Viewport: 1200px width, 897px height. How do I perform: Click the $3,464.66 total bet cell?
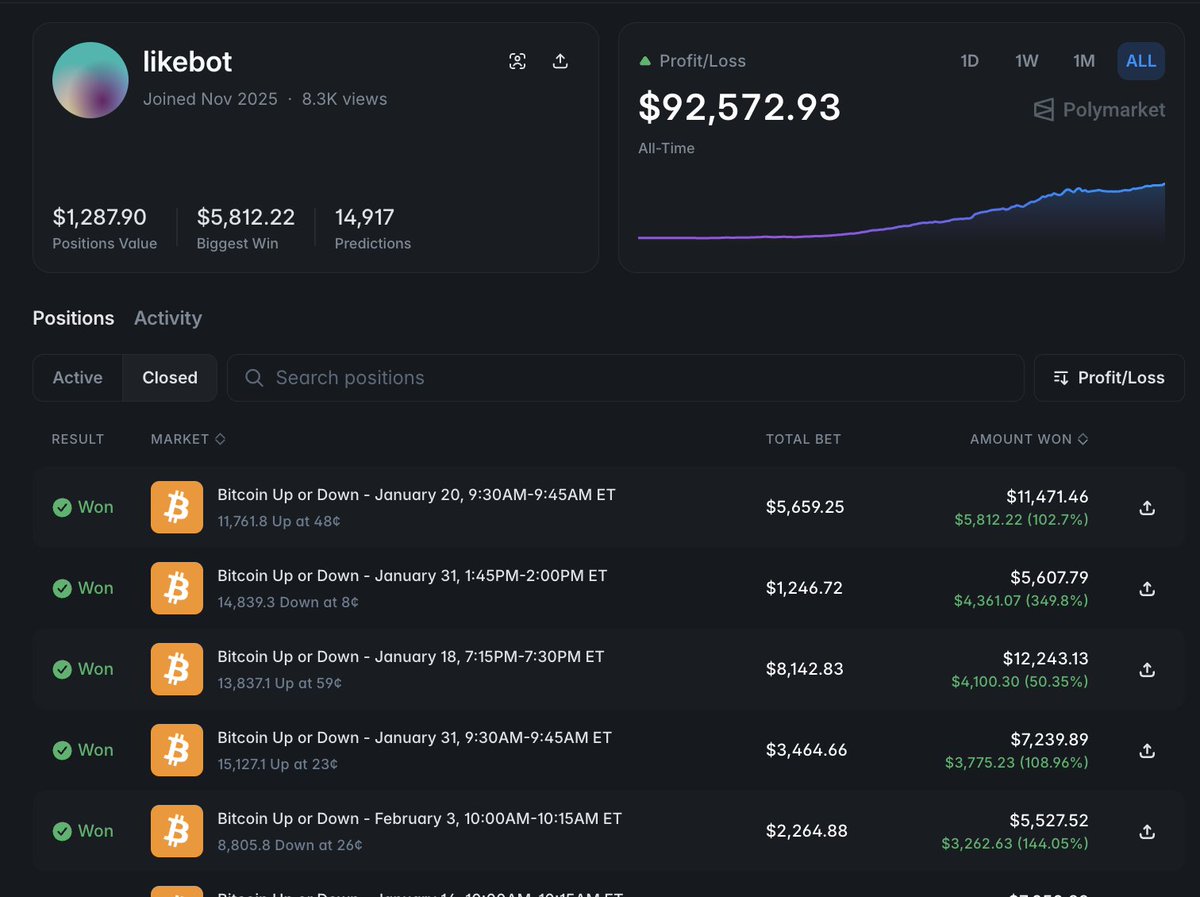pyautogui.click(x=806, y=750)
